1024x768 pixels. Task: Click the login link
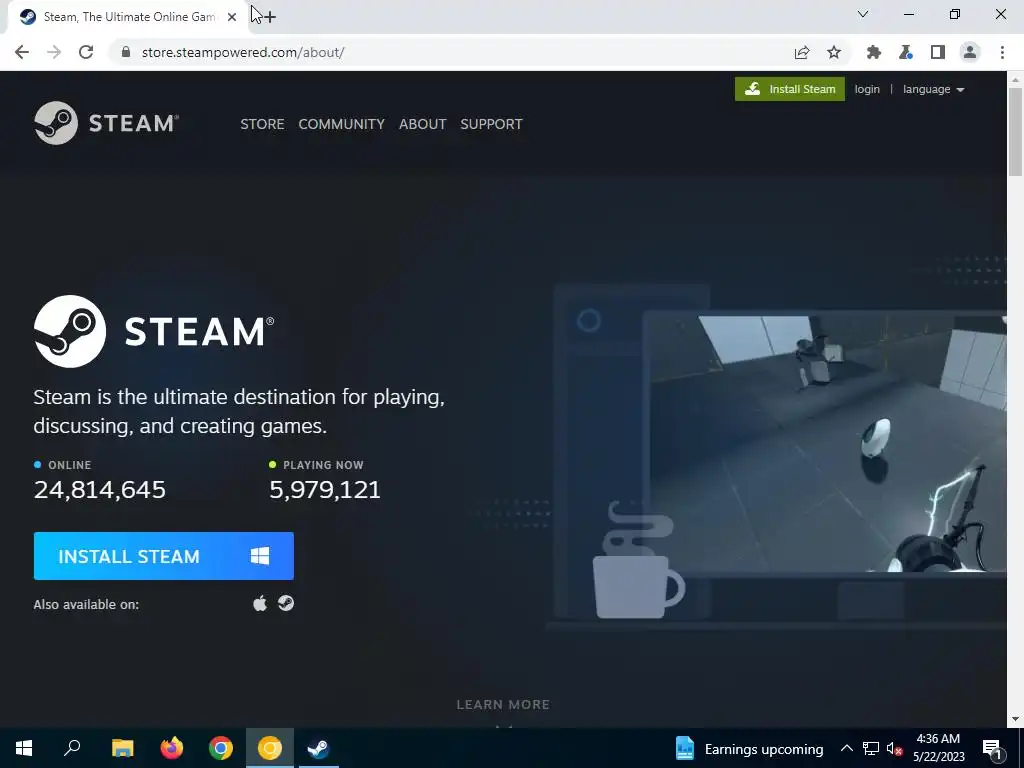(x=867, y=89)
